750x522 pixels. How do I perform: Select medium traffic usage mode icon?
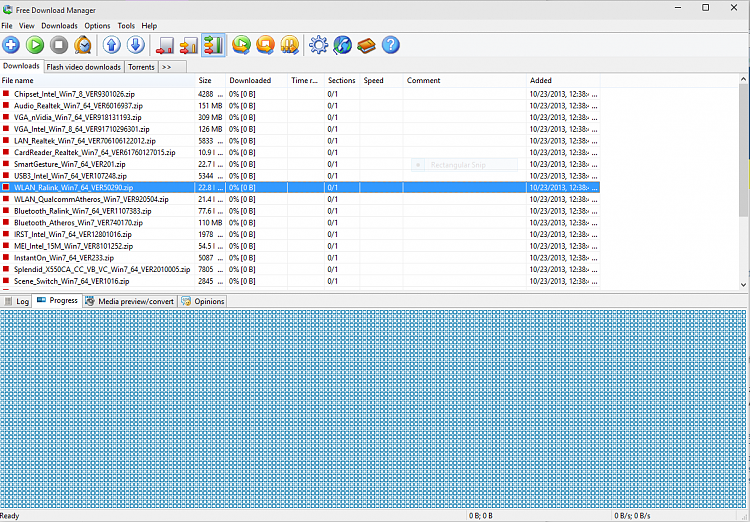pyautogui.click(x=188, y=45)
